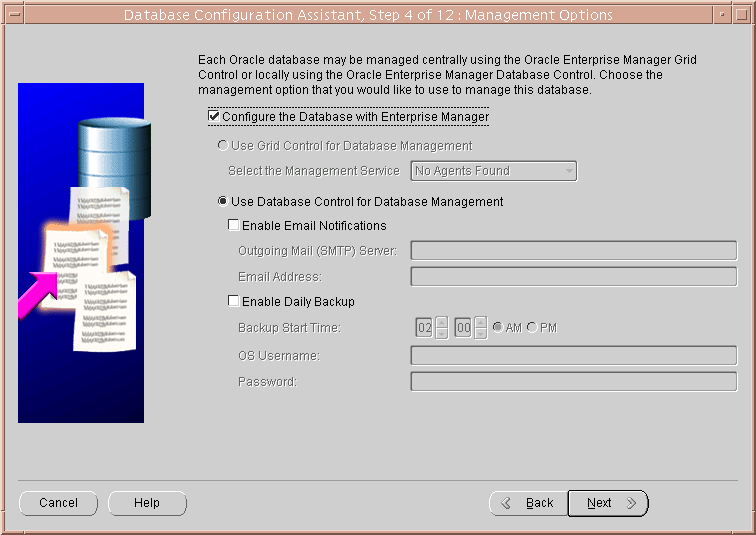756x535 pixels.
Task: Choose the AM radio option
Action: pyautogui.click(x=497, y=328)
